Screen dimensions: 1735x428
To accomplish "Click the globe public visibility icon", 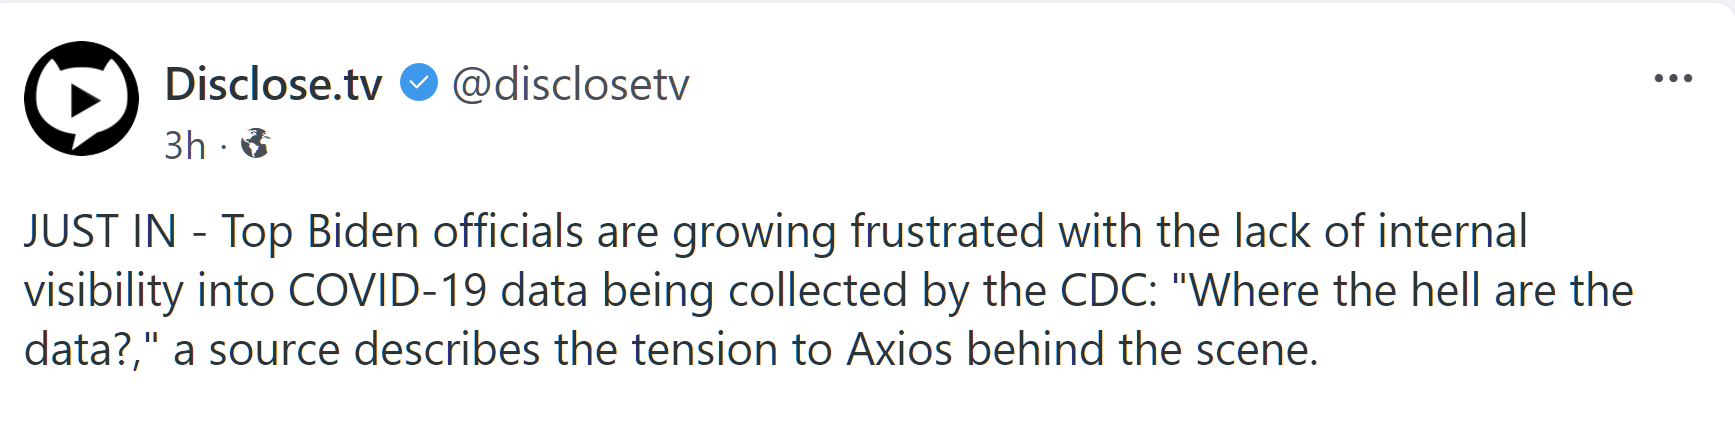I will point(256,144).
